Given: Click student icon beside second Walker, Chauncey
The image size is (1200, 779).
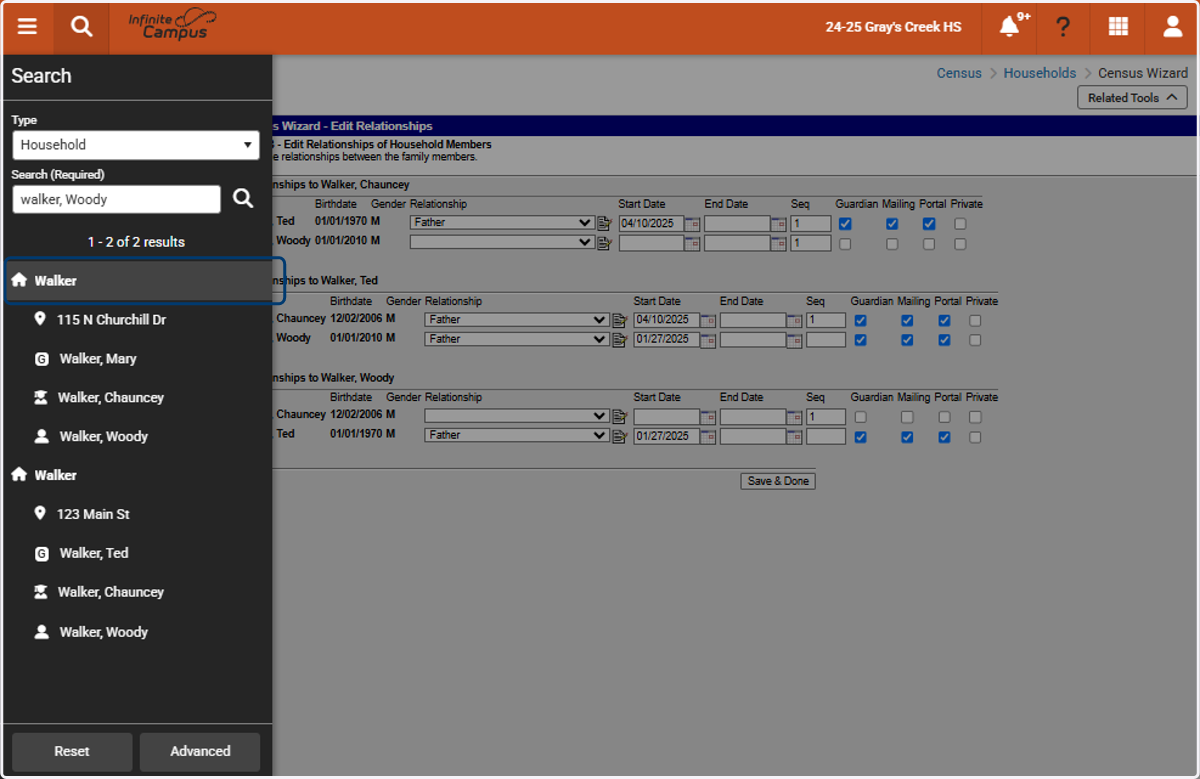Looking at the screenshot, I should pos(41,592).
